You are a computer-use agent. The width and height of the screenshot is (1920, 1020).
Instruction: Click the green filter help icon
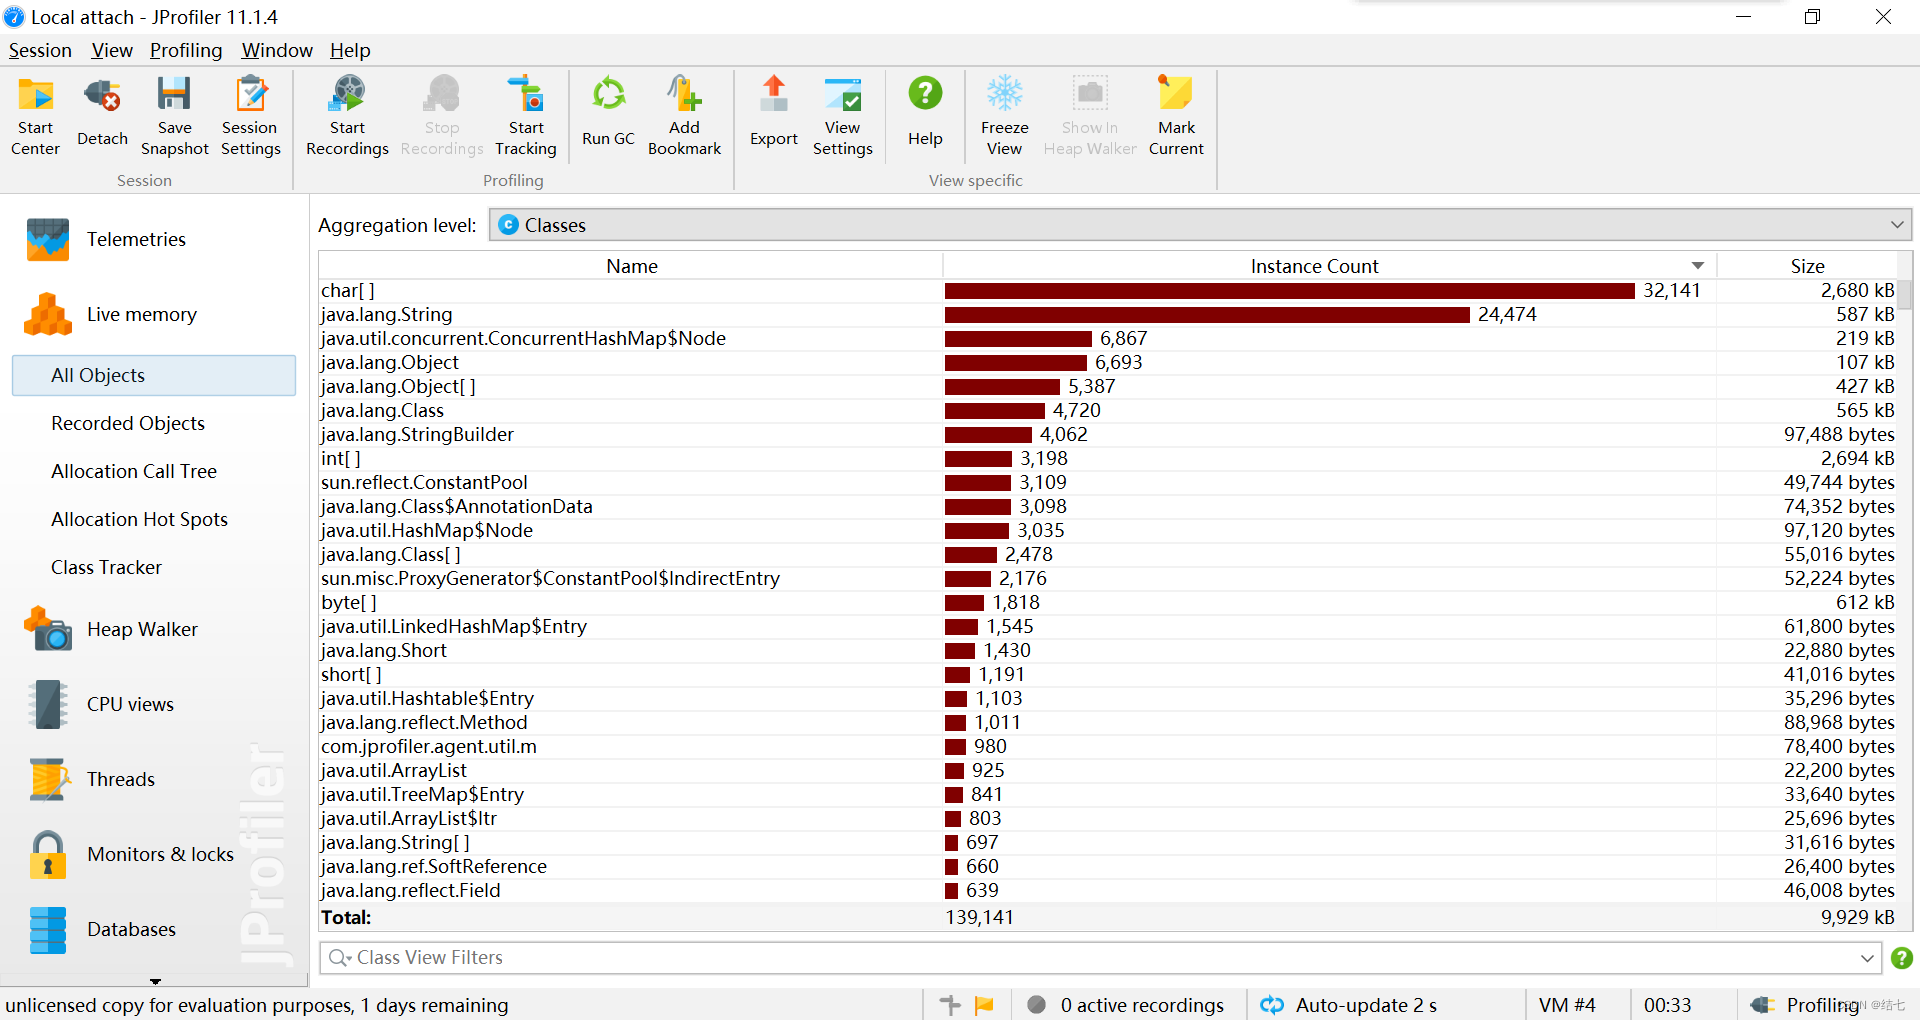click(x=1901, y=958)
